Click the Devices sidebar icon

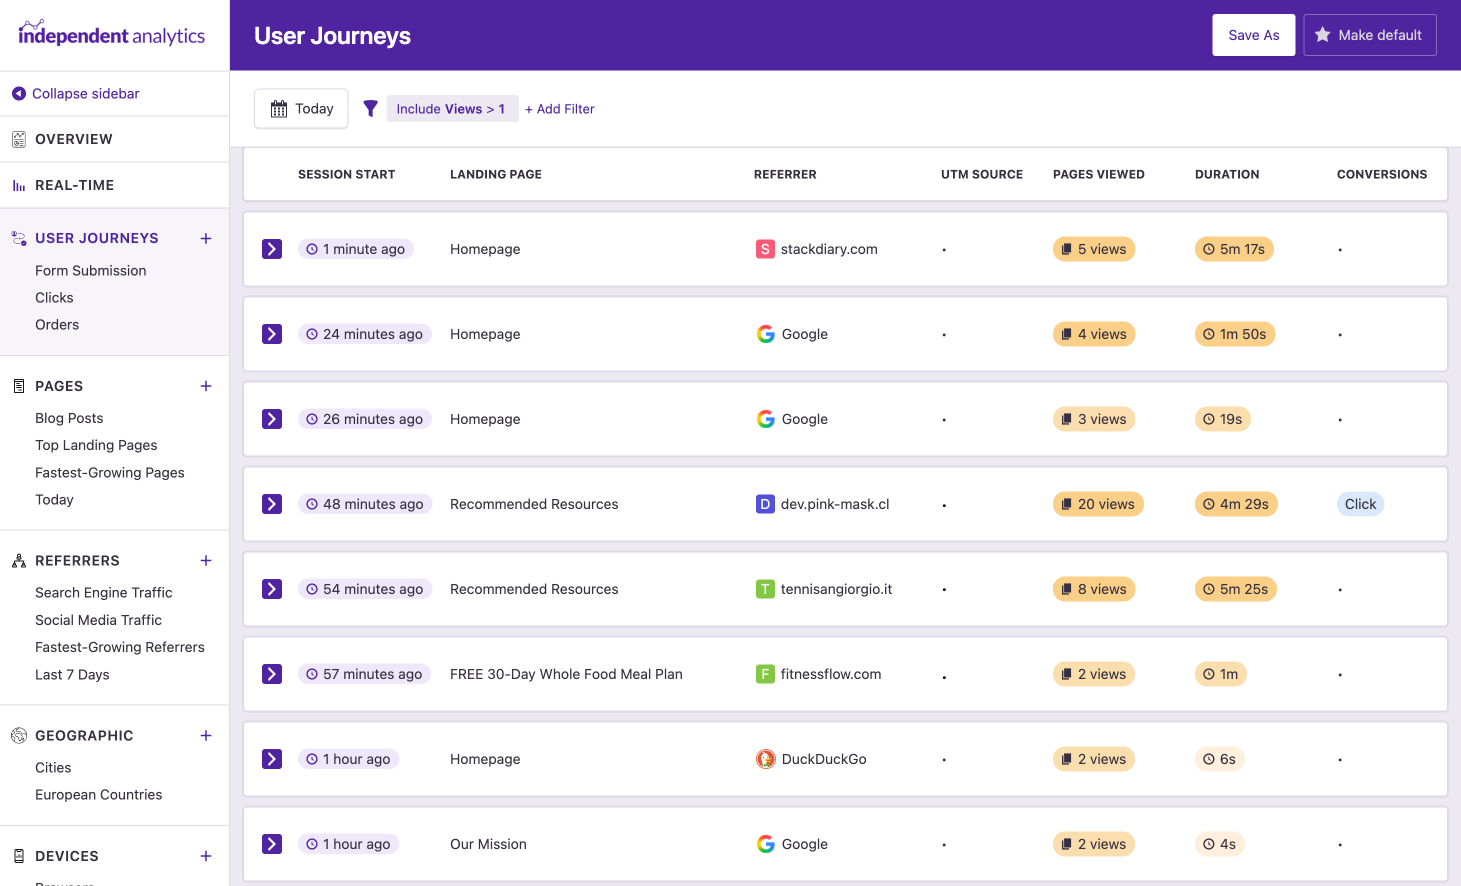[x=18, y=856]
